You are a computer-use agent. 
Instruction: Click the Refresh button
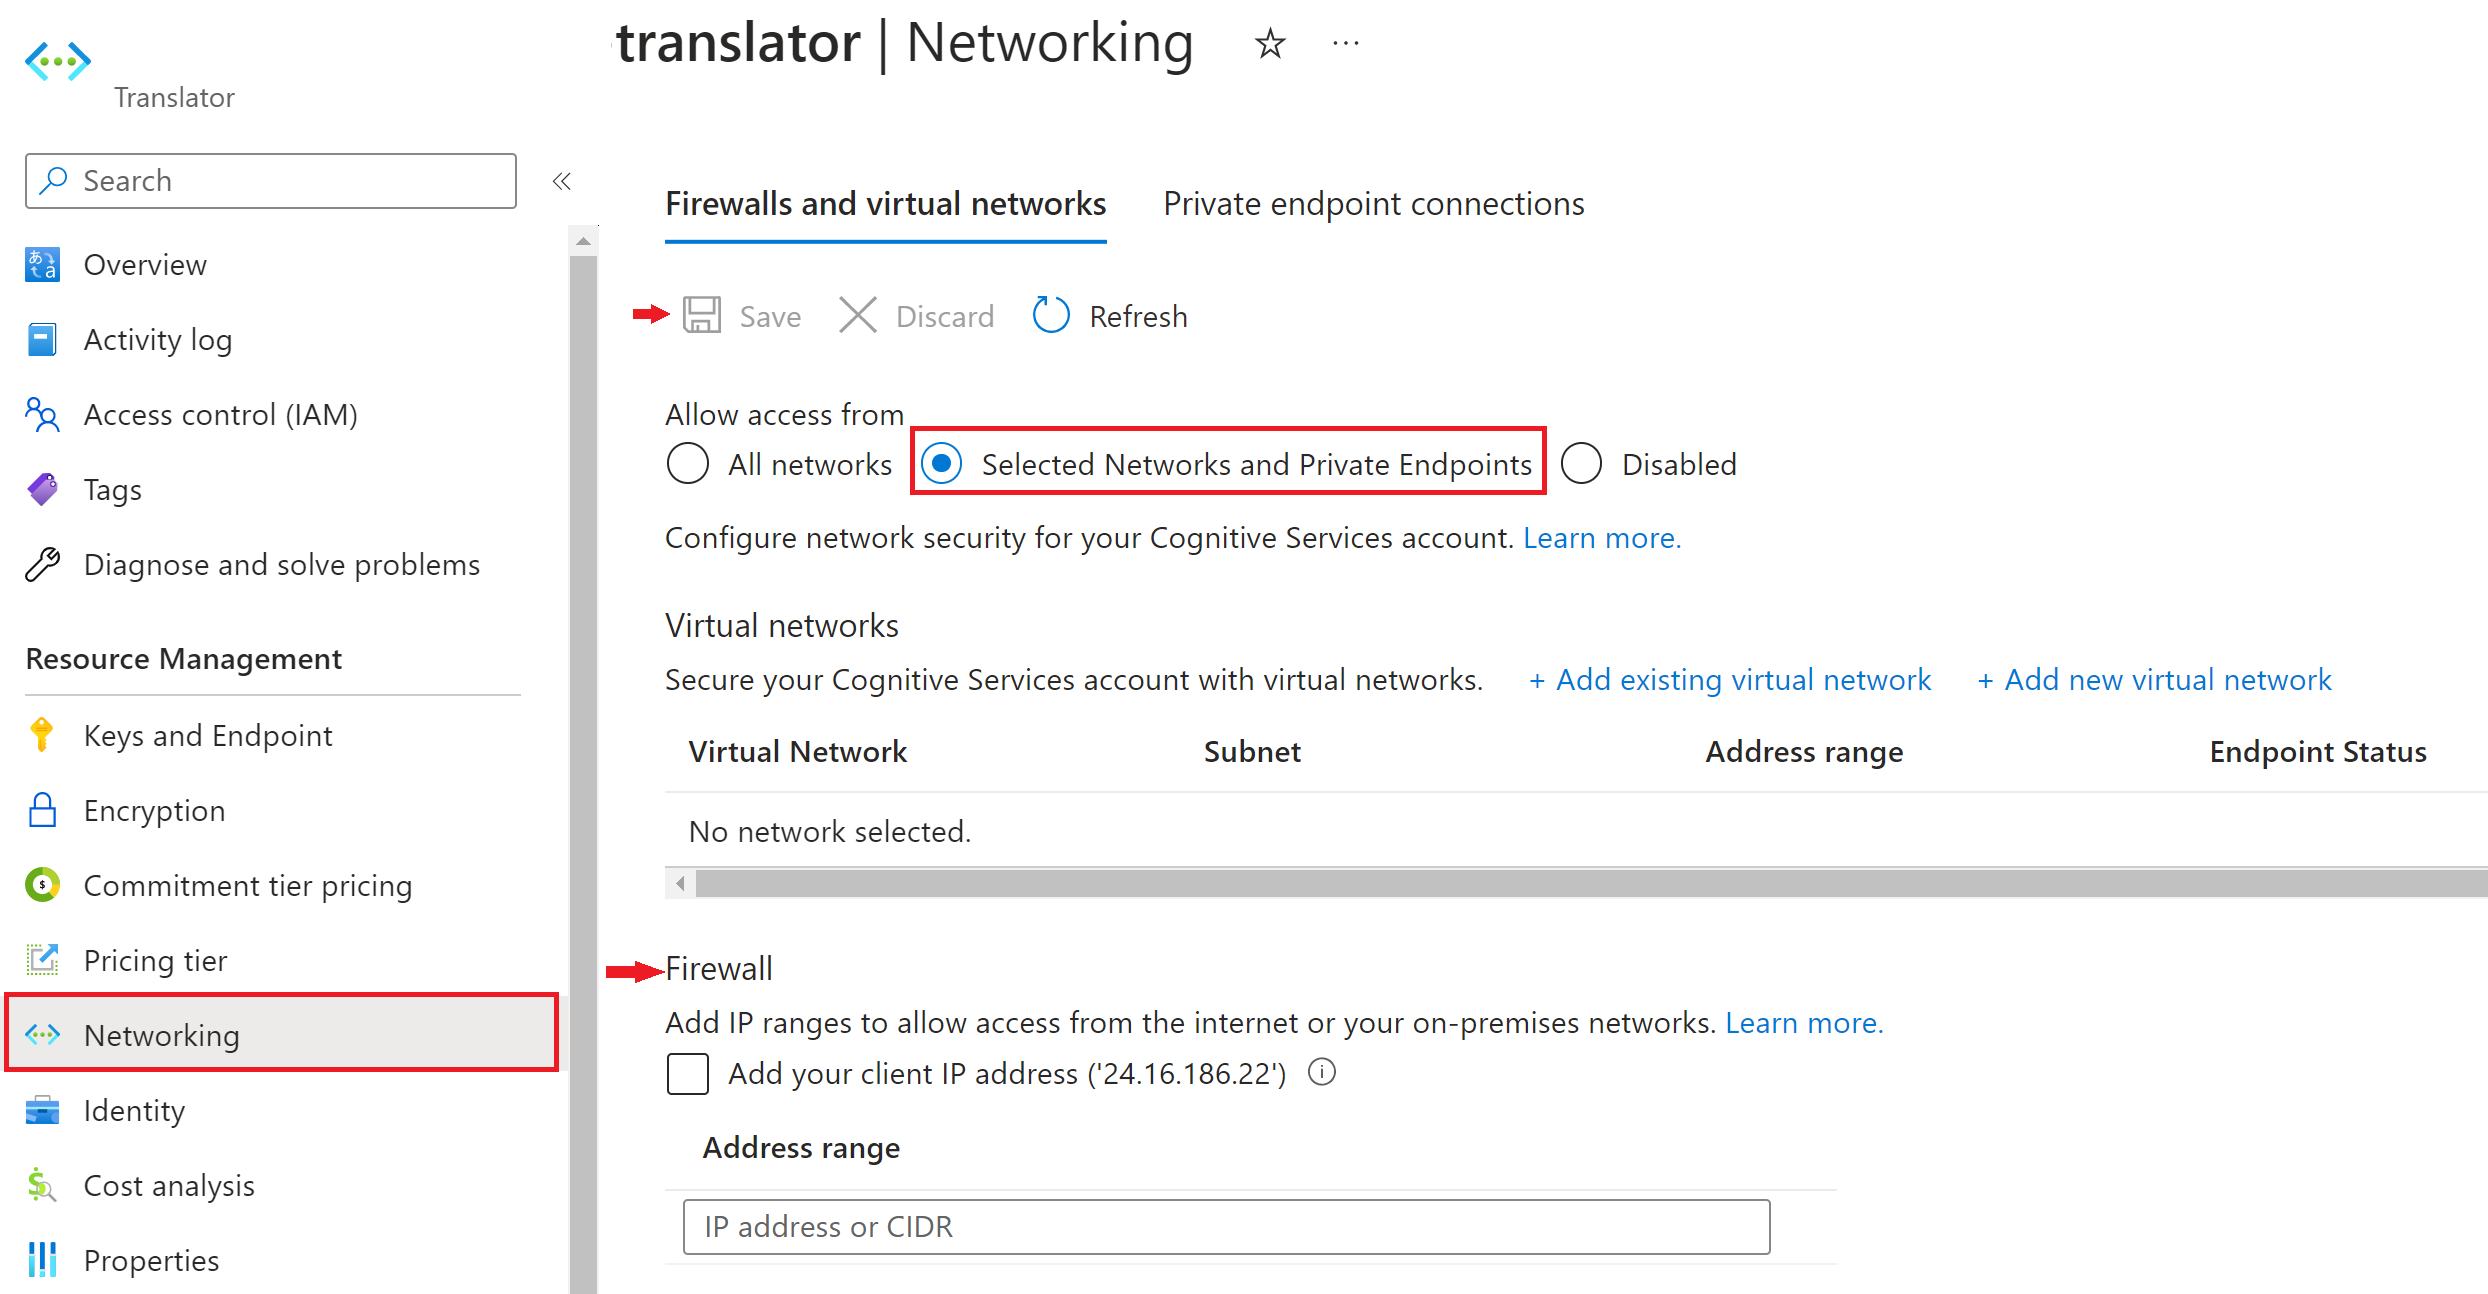1112,318
